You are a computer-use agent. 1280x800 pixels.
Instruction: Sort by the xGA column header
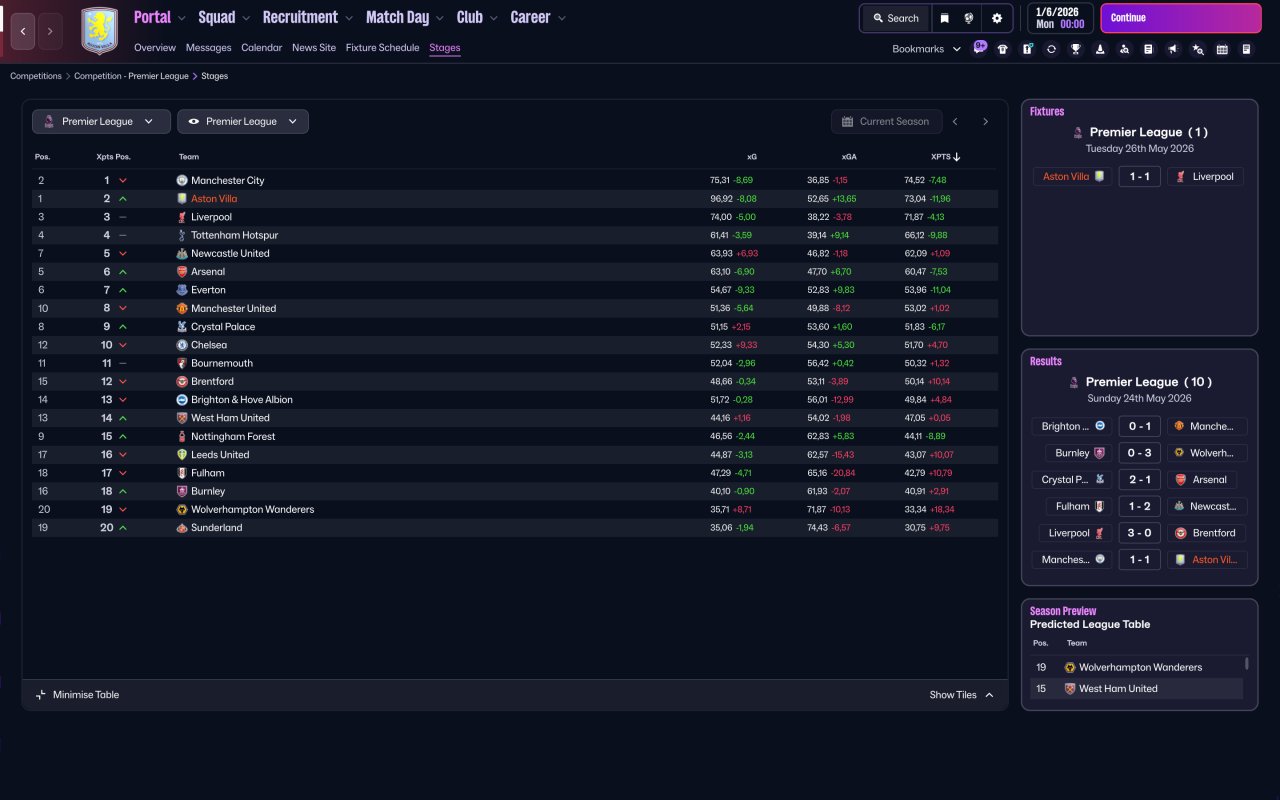[849, 157]
